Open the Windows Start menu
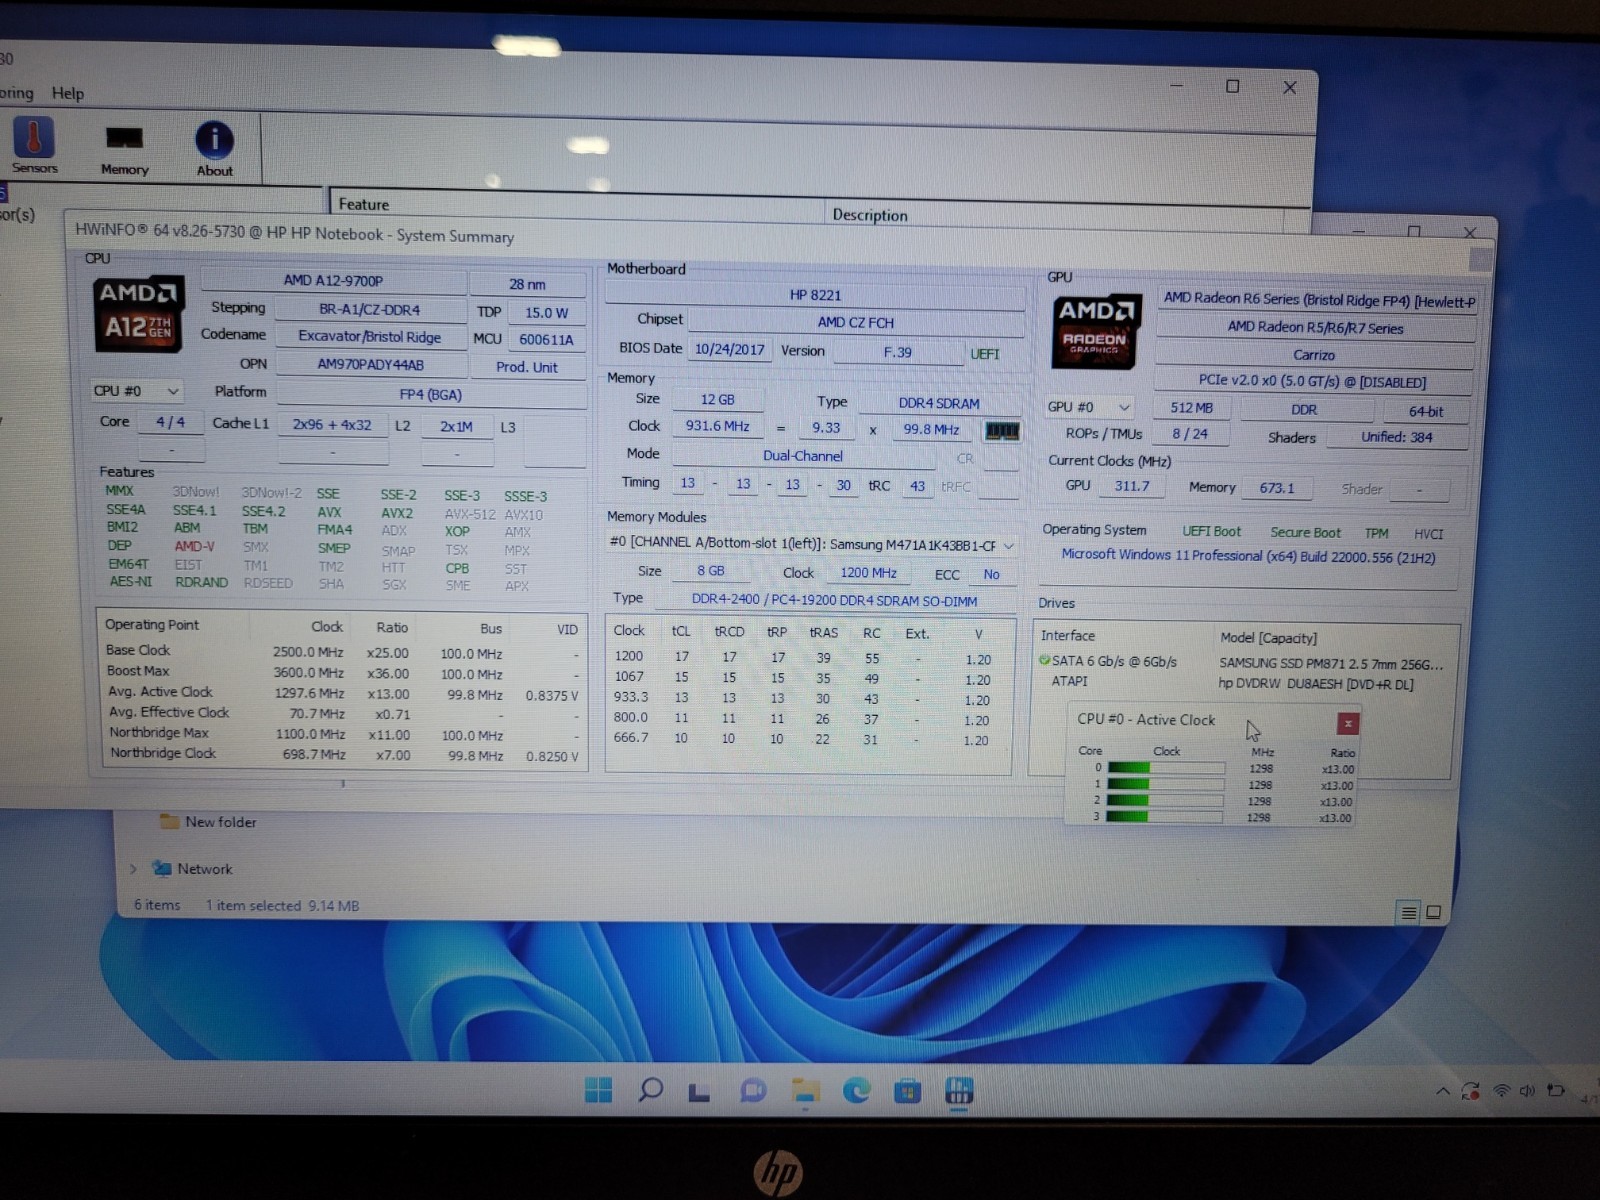The width and height of the screenshot is (1600, 1200). click(x=598, y=1090)
